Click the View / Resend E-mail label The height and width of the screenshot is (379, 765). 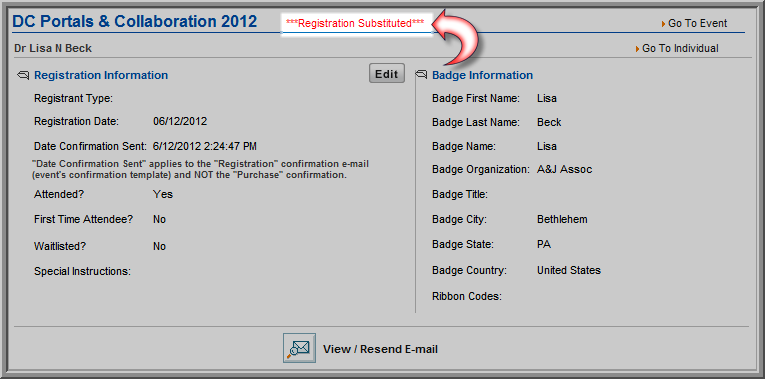coord(380,349)
